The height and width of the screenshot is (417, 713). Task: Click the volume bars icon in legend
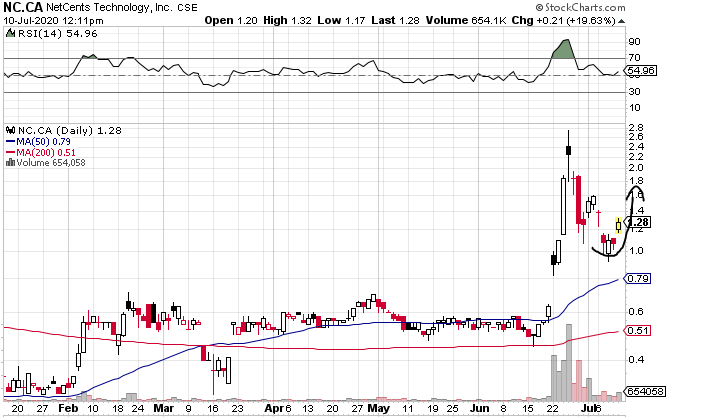[x=10, y=163]
